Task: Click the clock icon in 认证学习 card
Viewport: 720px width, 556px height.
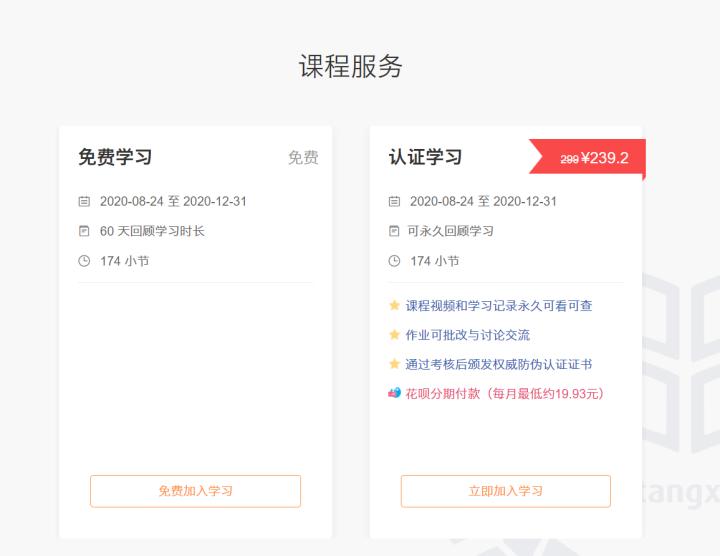Action: [394, 261]
